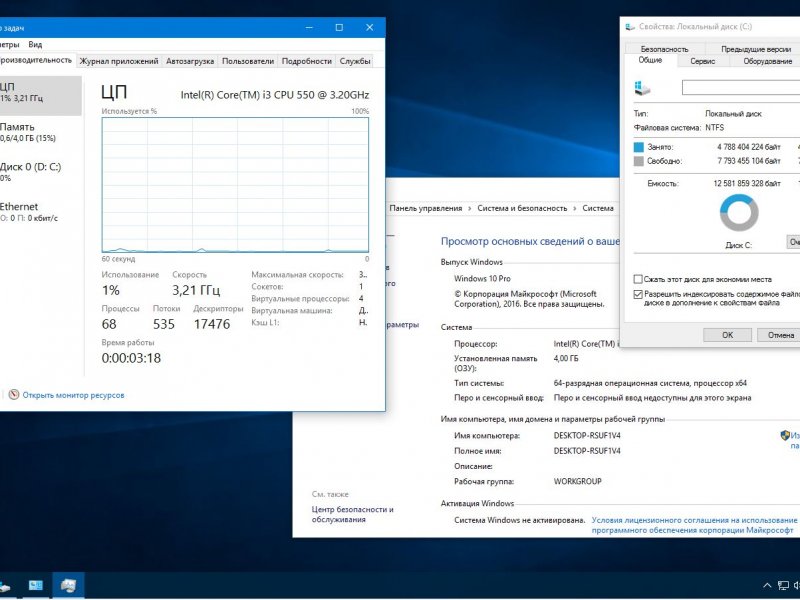
Task: Switch to the Автозагрузка tab
Action: [x=190, y=61]
